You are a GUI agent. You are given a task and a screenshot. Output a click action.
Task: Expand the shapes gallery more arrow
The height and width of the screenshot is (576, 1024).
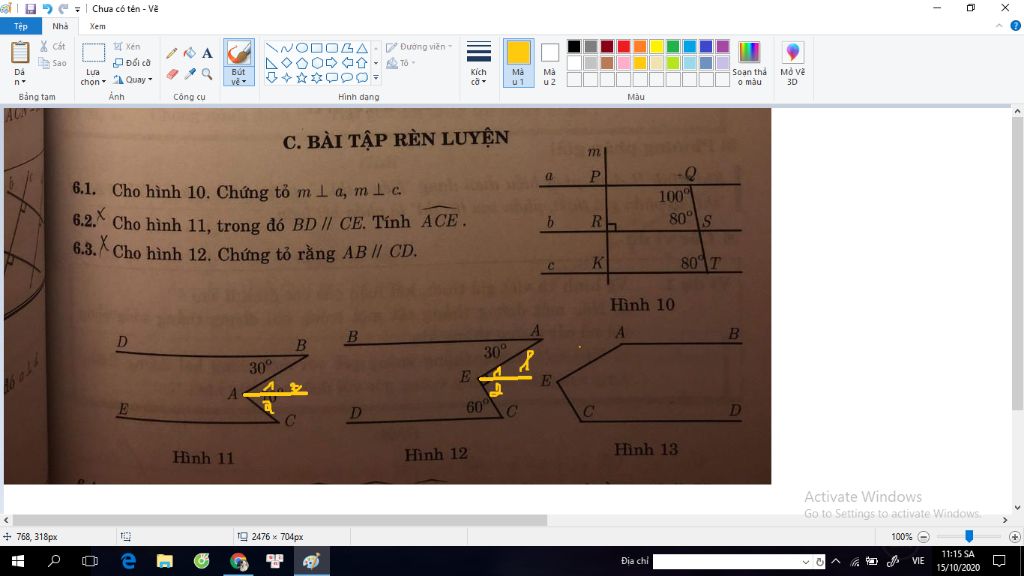click(376, 78)
